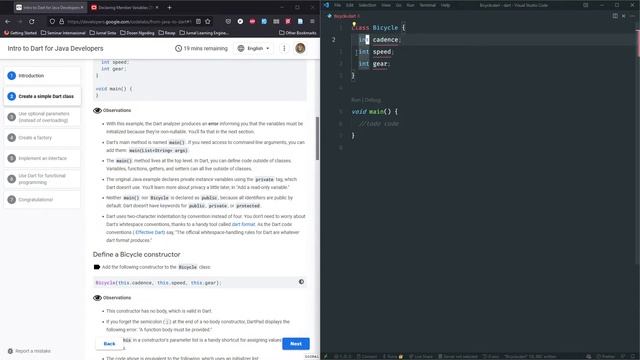
Task: Click 'speed' in the code editor
Action: pos(382,52)
